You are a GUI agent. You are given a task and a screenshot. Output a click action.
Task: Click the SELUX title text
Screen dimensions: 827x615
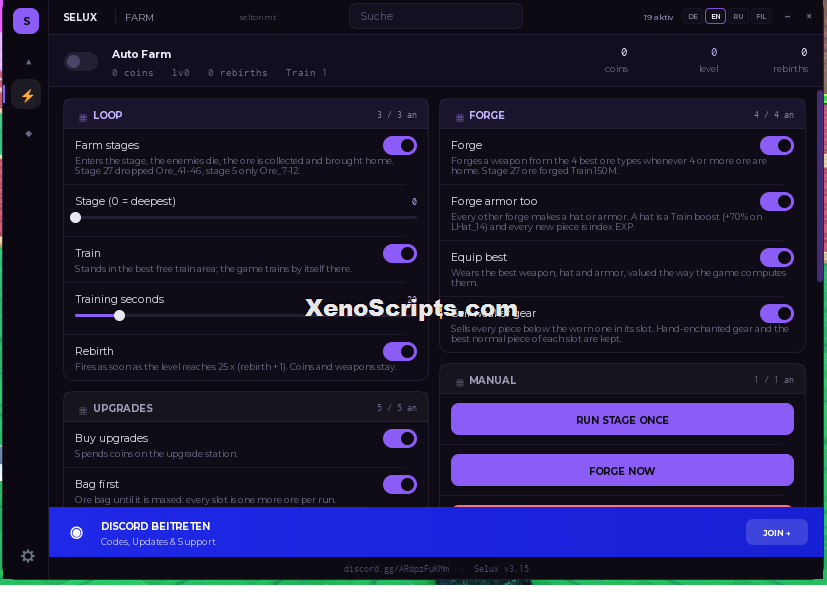point(80,17)
